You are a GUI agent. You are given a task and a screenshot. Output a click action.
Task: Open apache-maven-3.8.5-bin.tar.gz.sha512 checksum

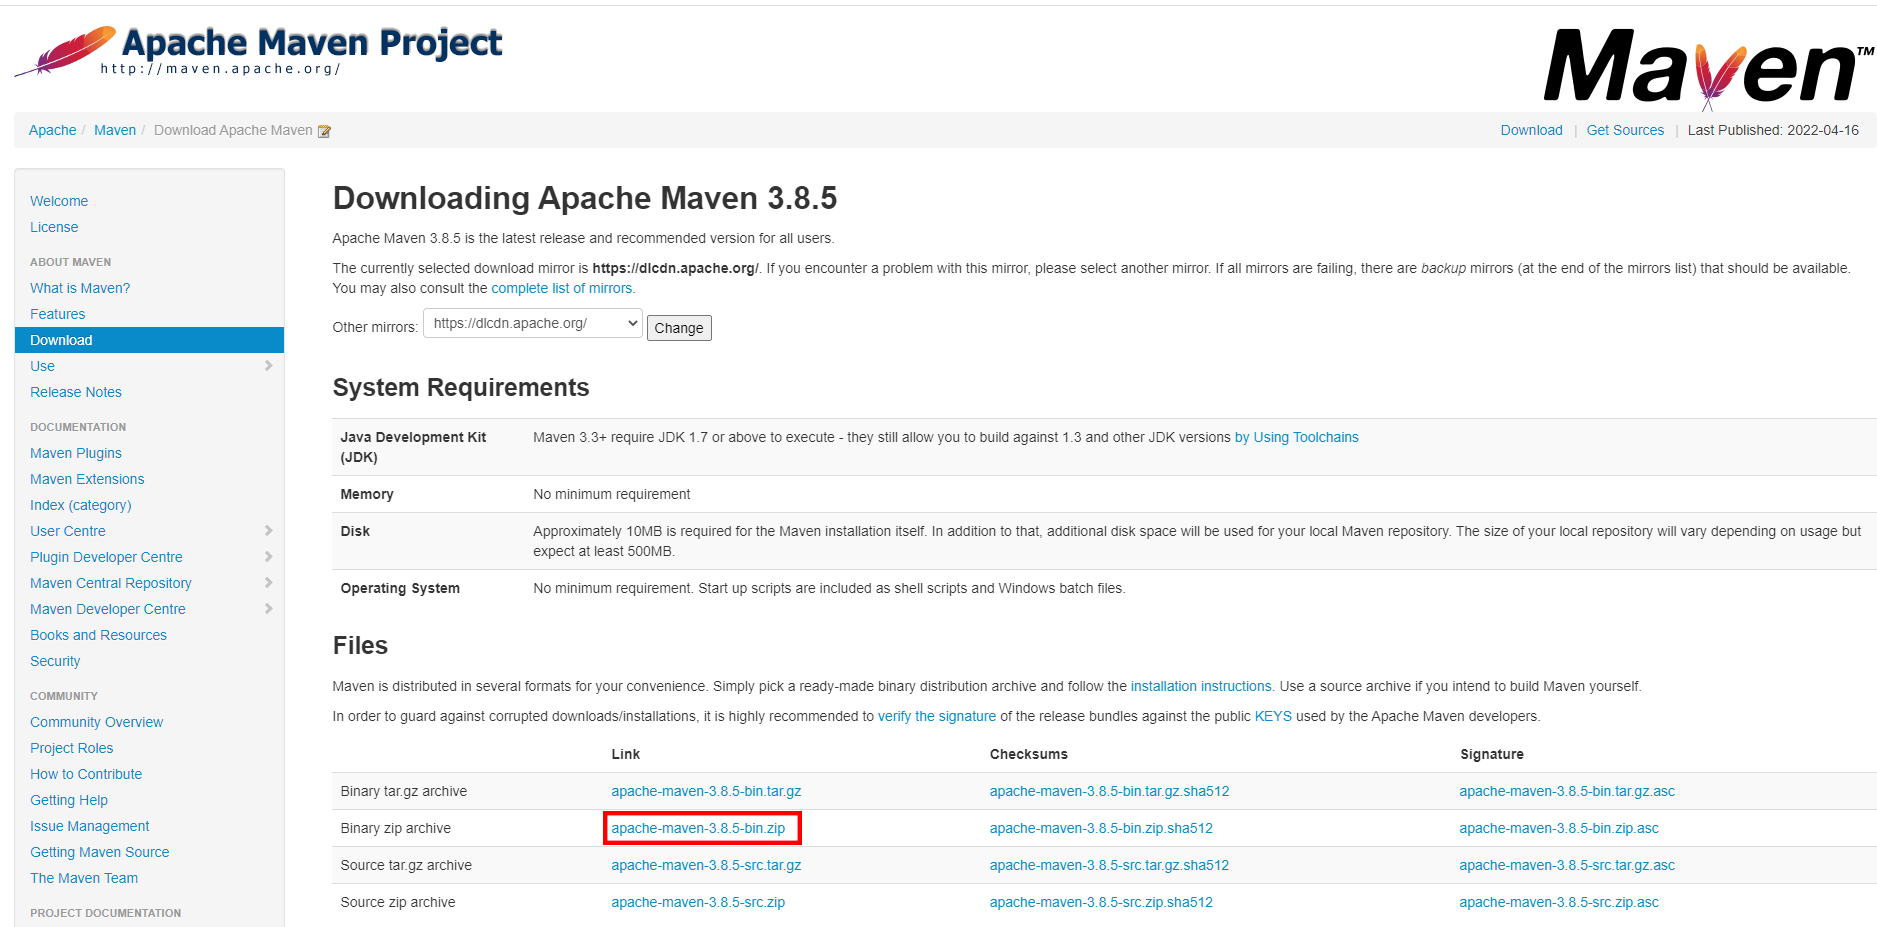click(x=1109, y=791)
